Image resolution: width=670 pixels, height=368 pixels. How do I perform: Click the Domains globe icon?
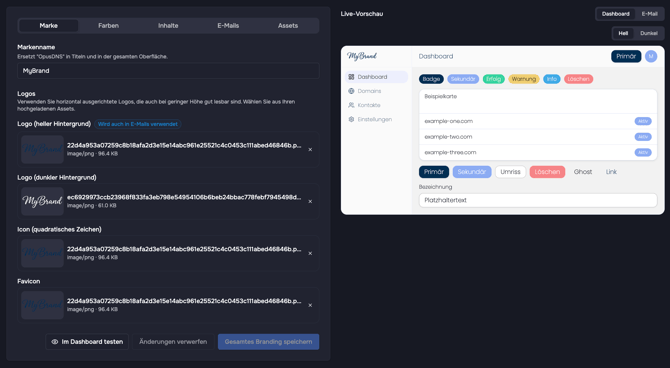(x=351, y=91)
